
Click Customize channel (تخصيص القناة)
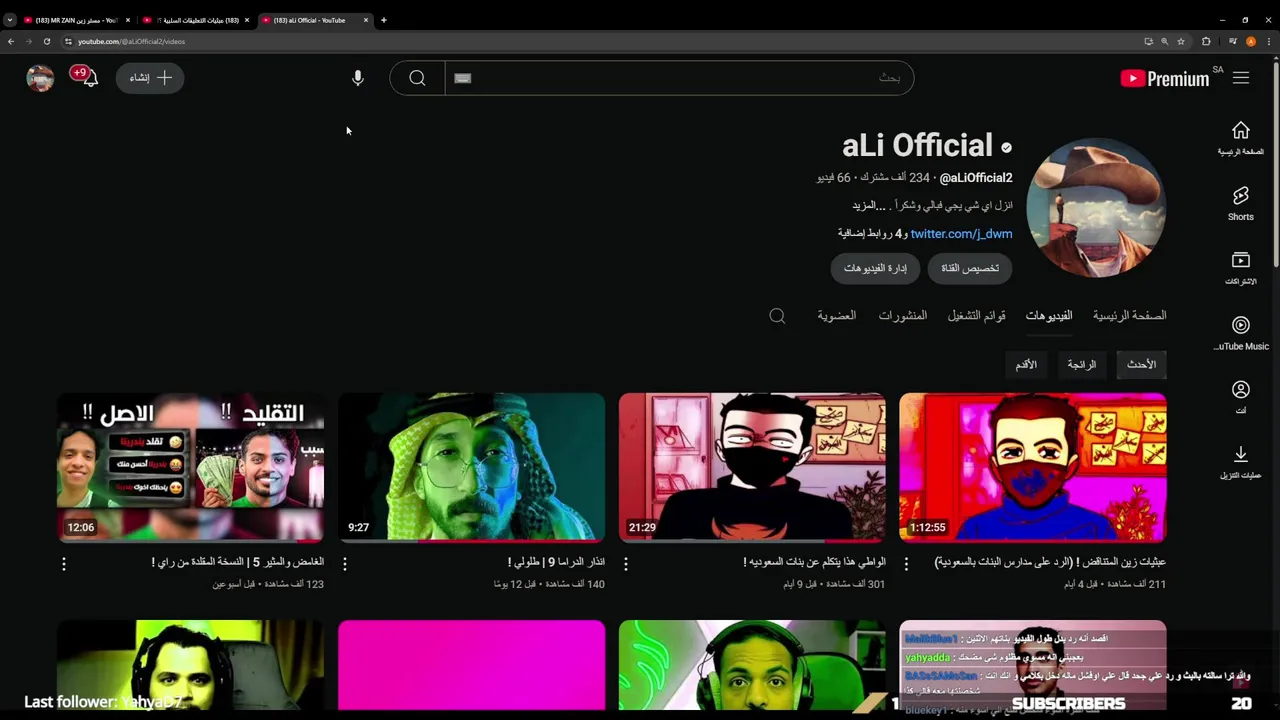click(970, 268)
